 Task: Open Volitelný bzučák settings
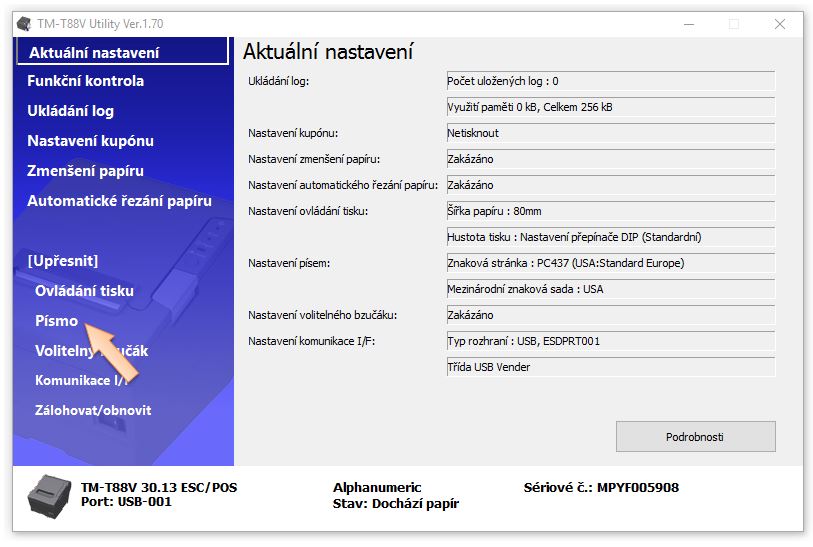point(91,351)
